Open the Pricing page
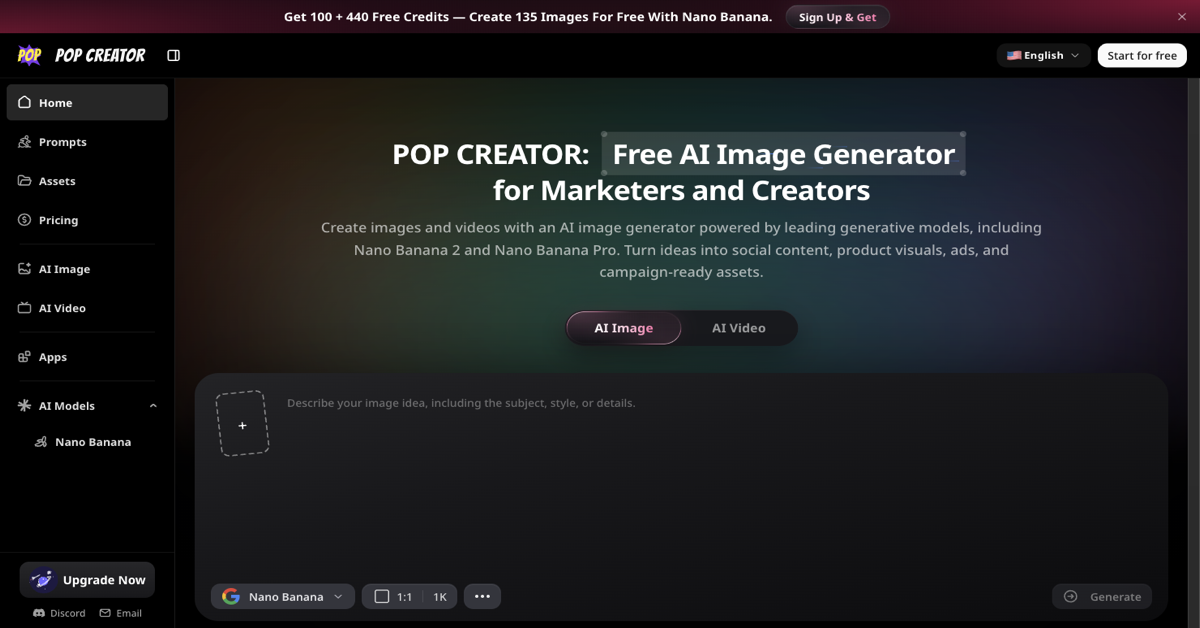Image resolution: width=1200 pixels, height=628 pixels. 87,220
